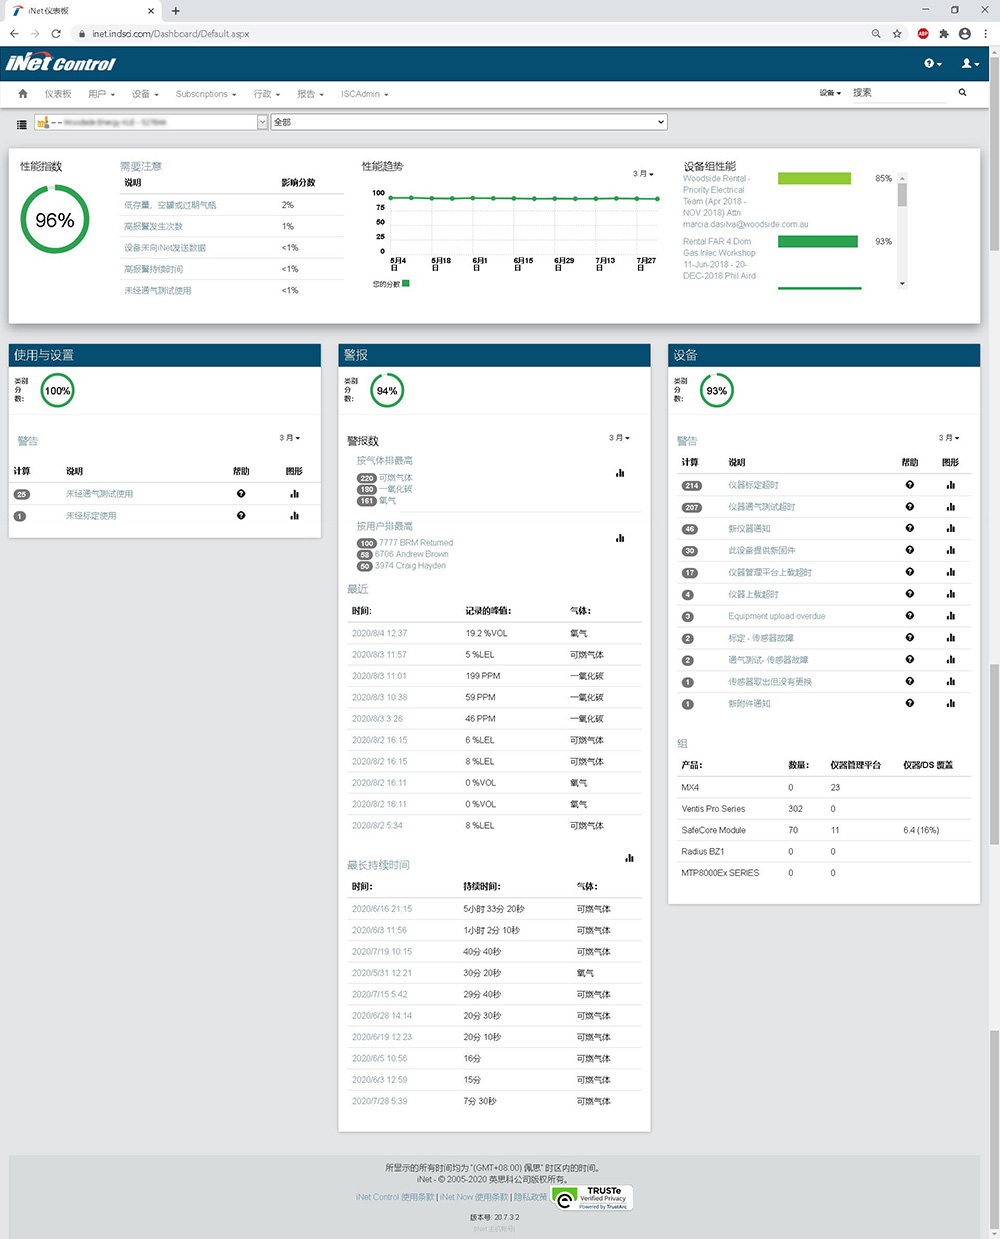The width and height of the screenshot is (1000, 1239).
Task: Open the 设备 search-type dropdown beside search box
Action: [830, 93]
